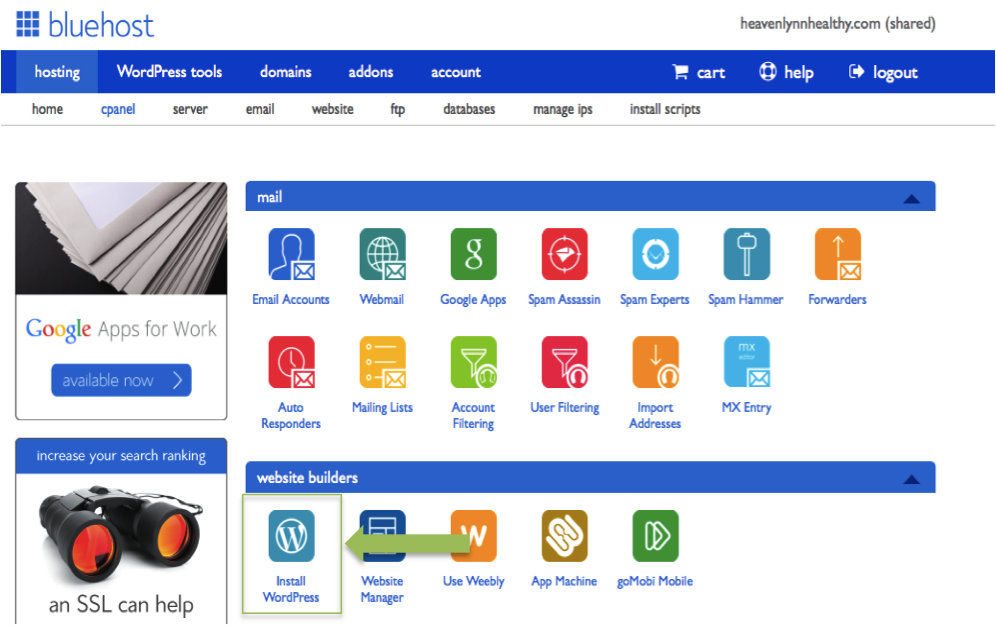
Task: Open install scripts submenu
Action: coord(664,109)
